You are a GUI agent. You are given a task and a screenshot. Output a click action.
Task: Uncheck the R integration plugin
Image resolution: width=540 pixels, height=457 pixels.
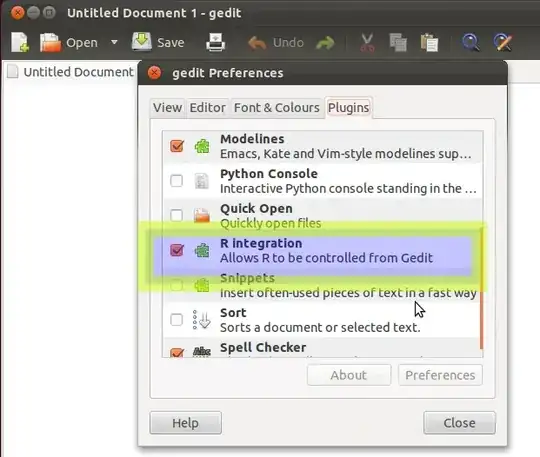pos(177,250)
